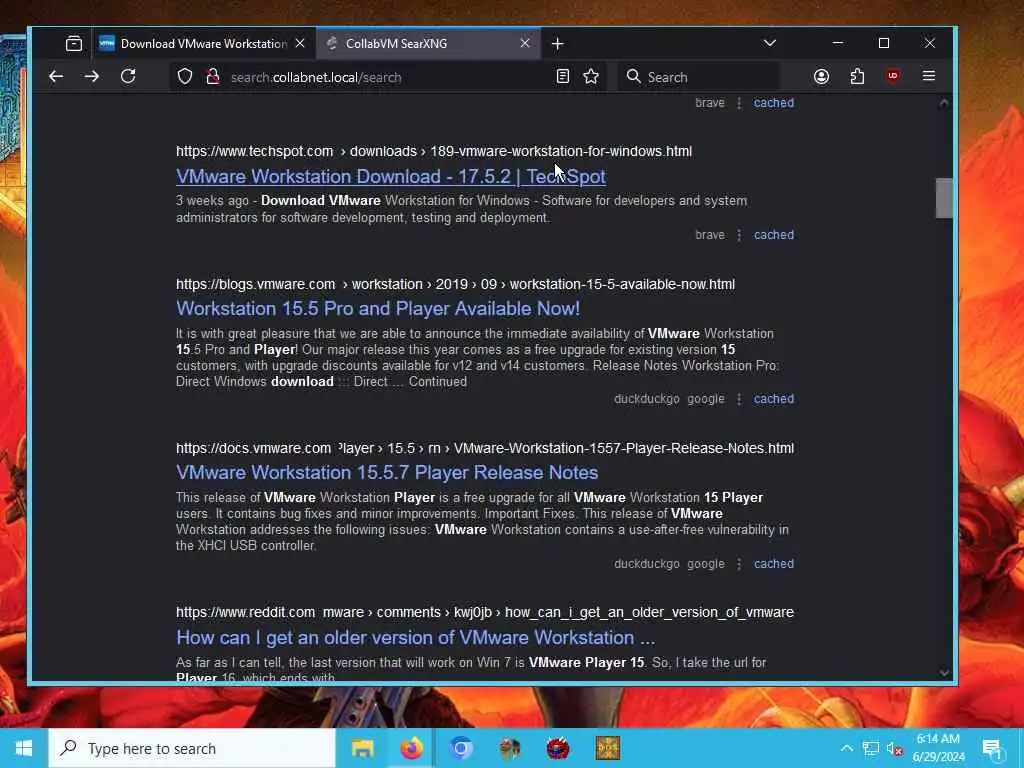Open cached link at top of results

point(774,103)
